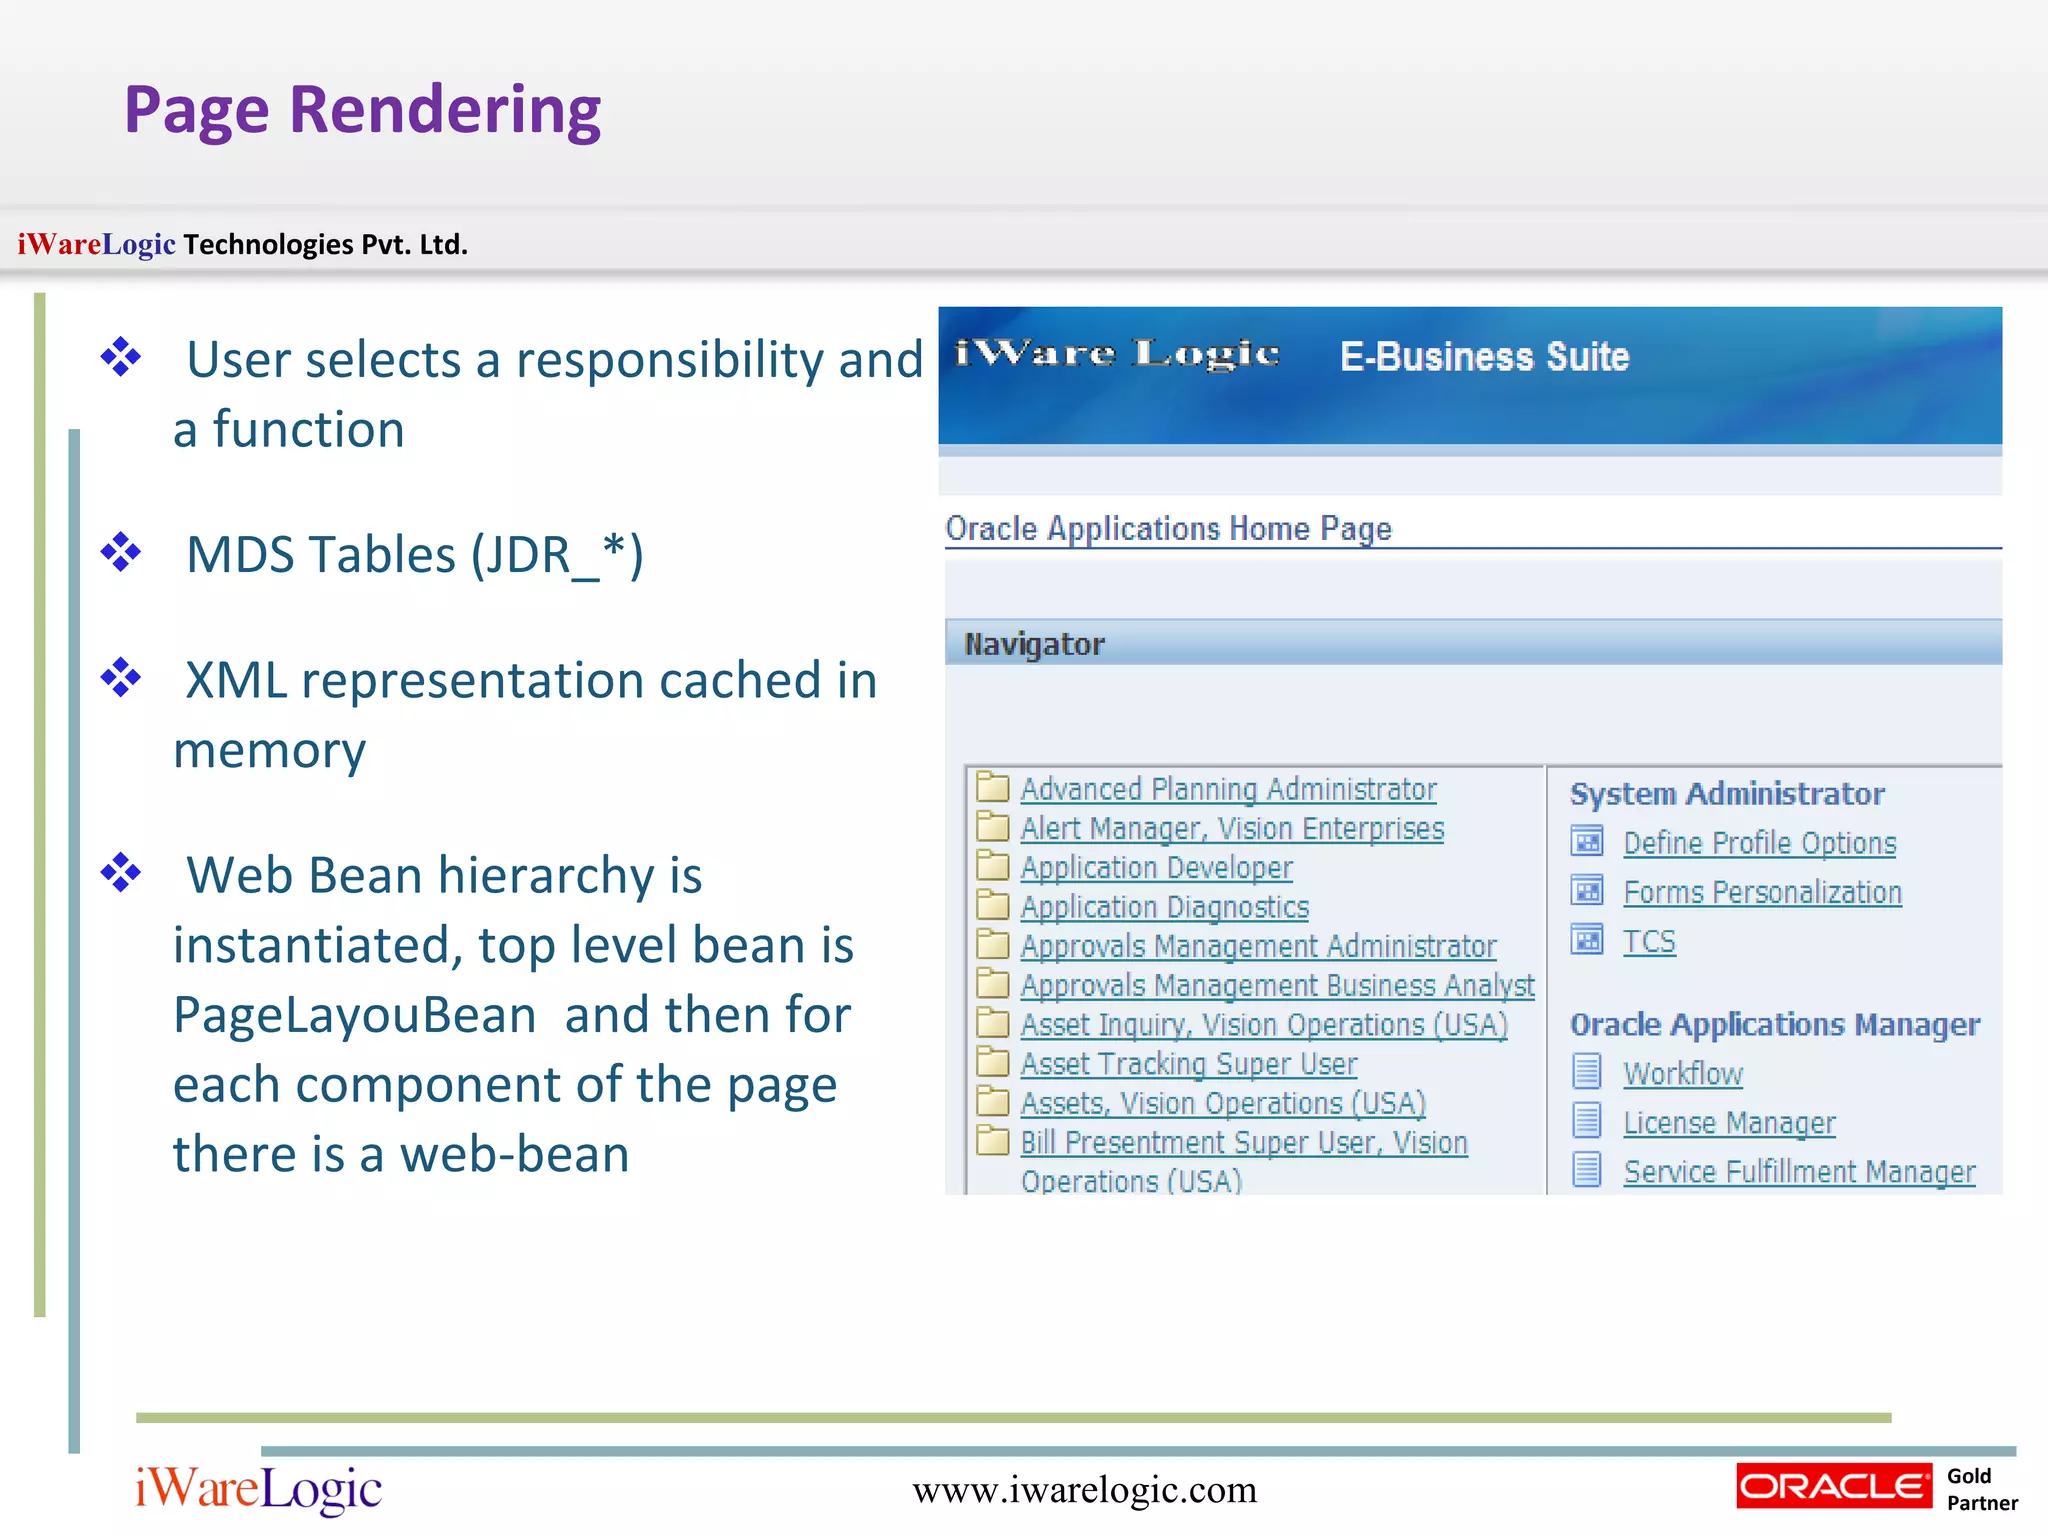
Task: Open the Workflow link
Action: (1683, 1074)
